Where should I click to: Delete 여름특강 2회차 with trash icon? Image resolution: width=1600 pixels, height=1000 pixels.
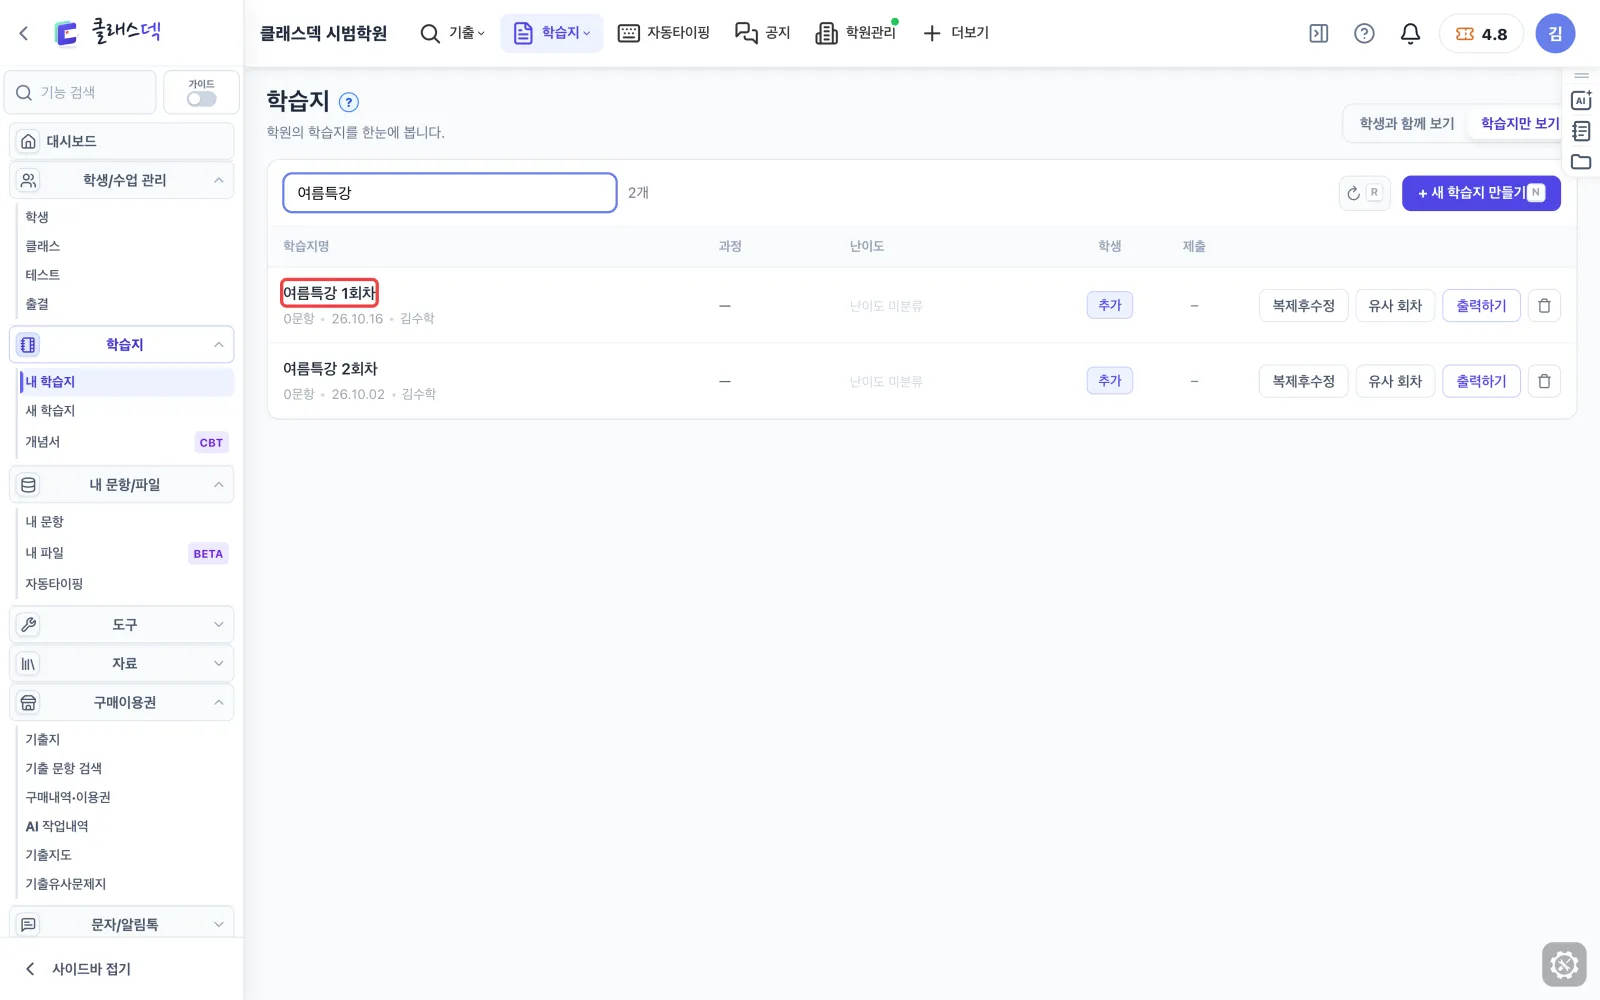point(1544,381)
